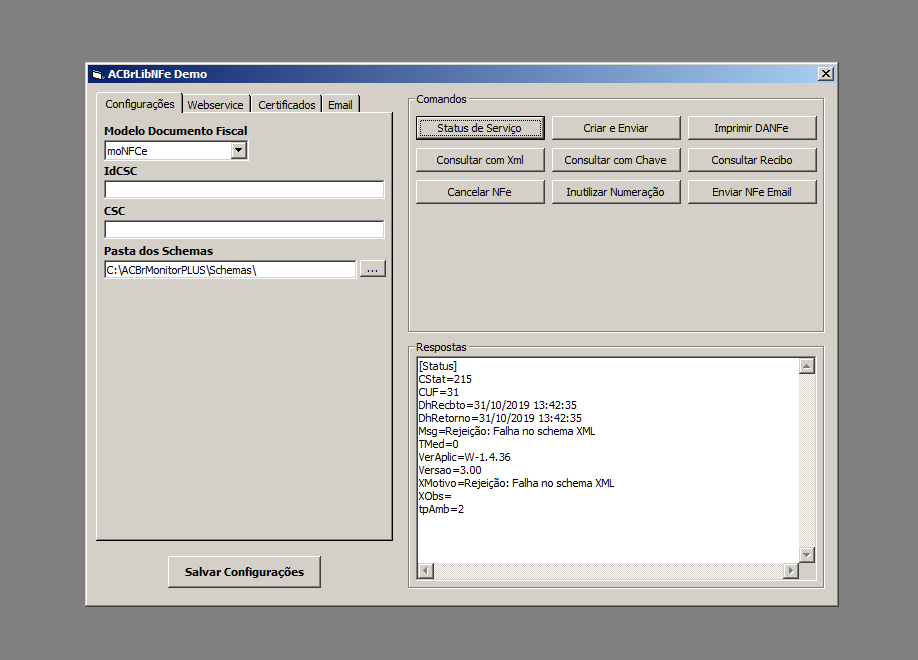This screenshot has width=918, height=660.
Task: Click scroll down arrow in Respostas box
Action: tap(807, 555)
